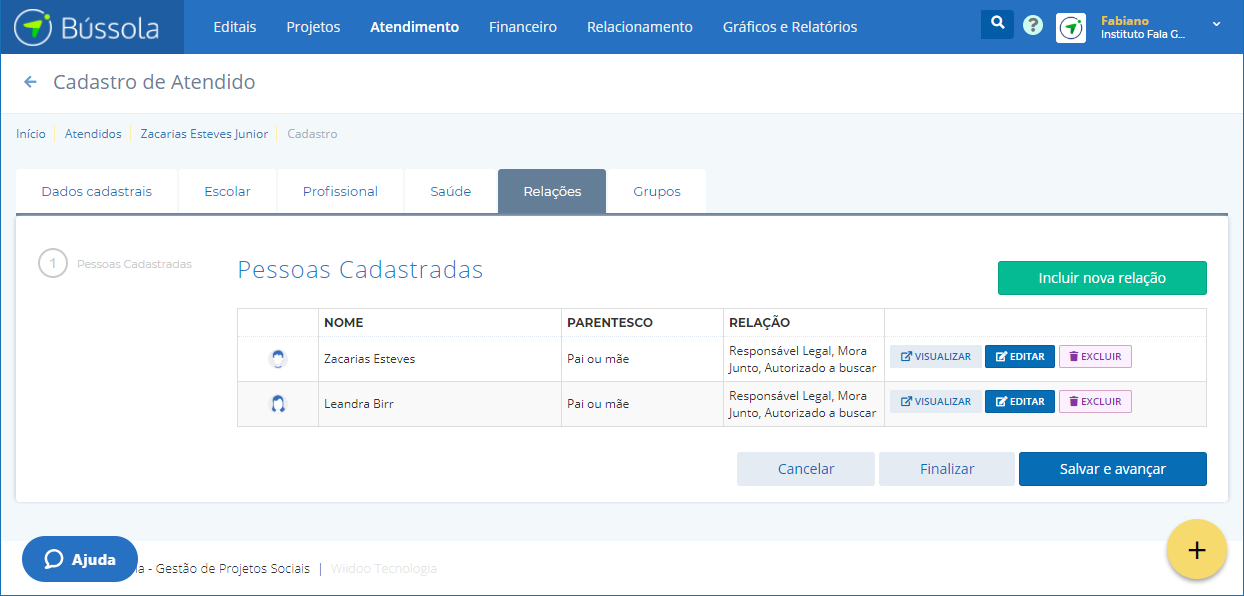
Task: Click the Bússola logo icon
Action: click(33, 27)
